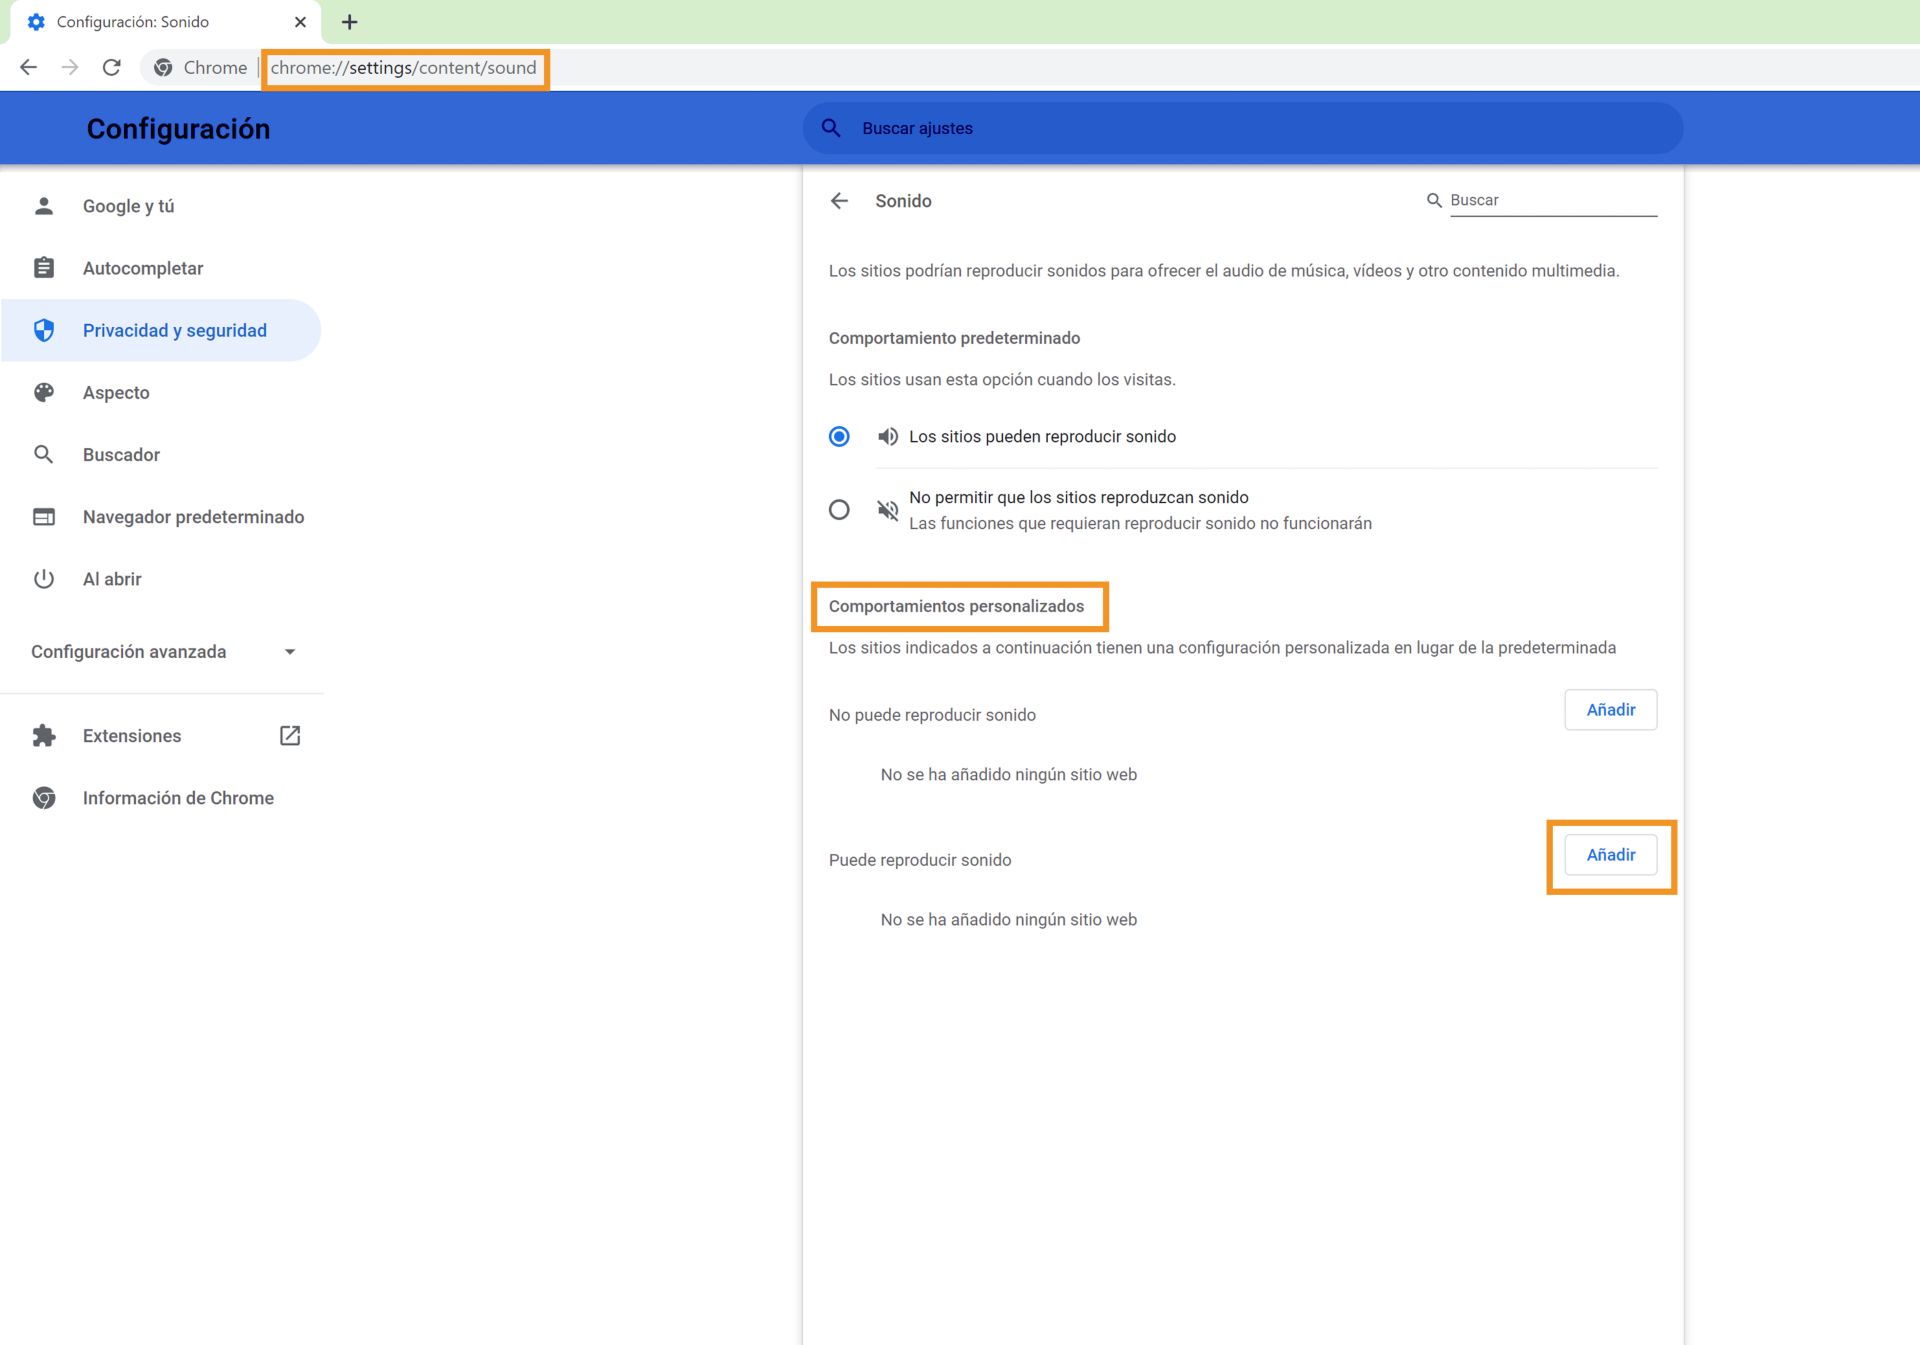Open Extensiones via the puzzle piece icon

click(45, 735)
